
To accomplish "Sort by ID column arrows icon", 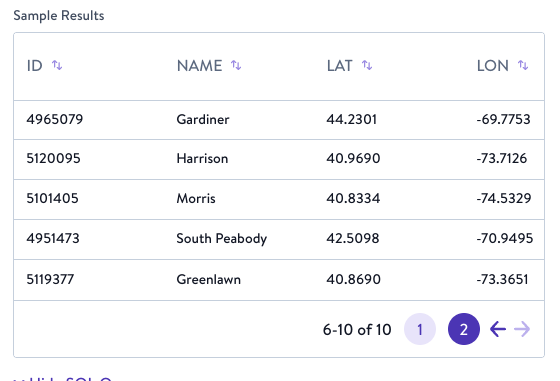I will pyautogui.click(x=57, y=65).
